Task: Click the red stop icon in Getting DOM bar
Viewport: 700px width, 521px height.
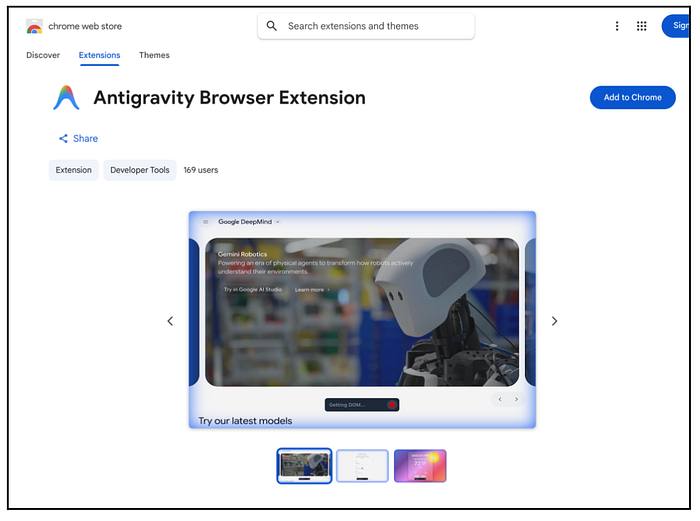Action: [x=392, y=405]
